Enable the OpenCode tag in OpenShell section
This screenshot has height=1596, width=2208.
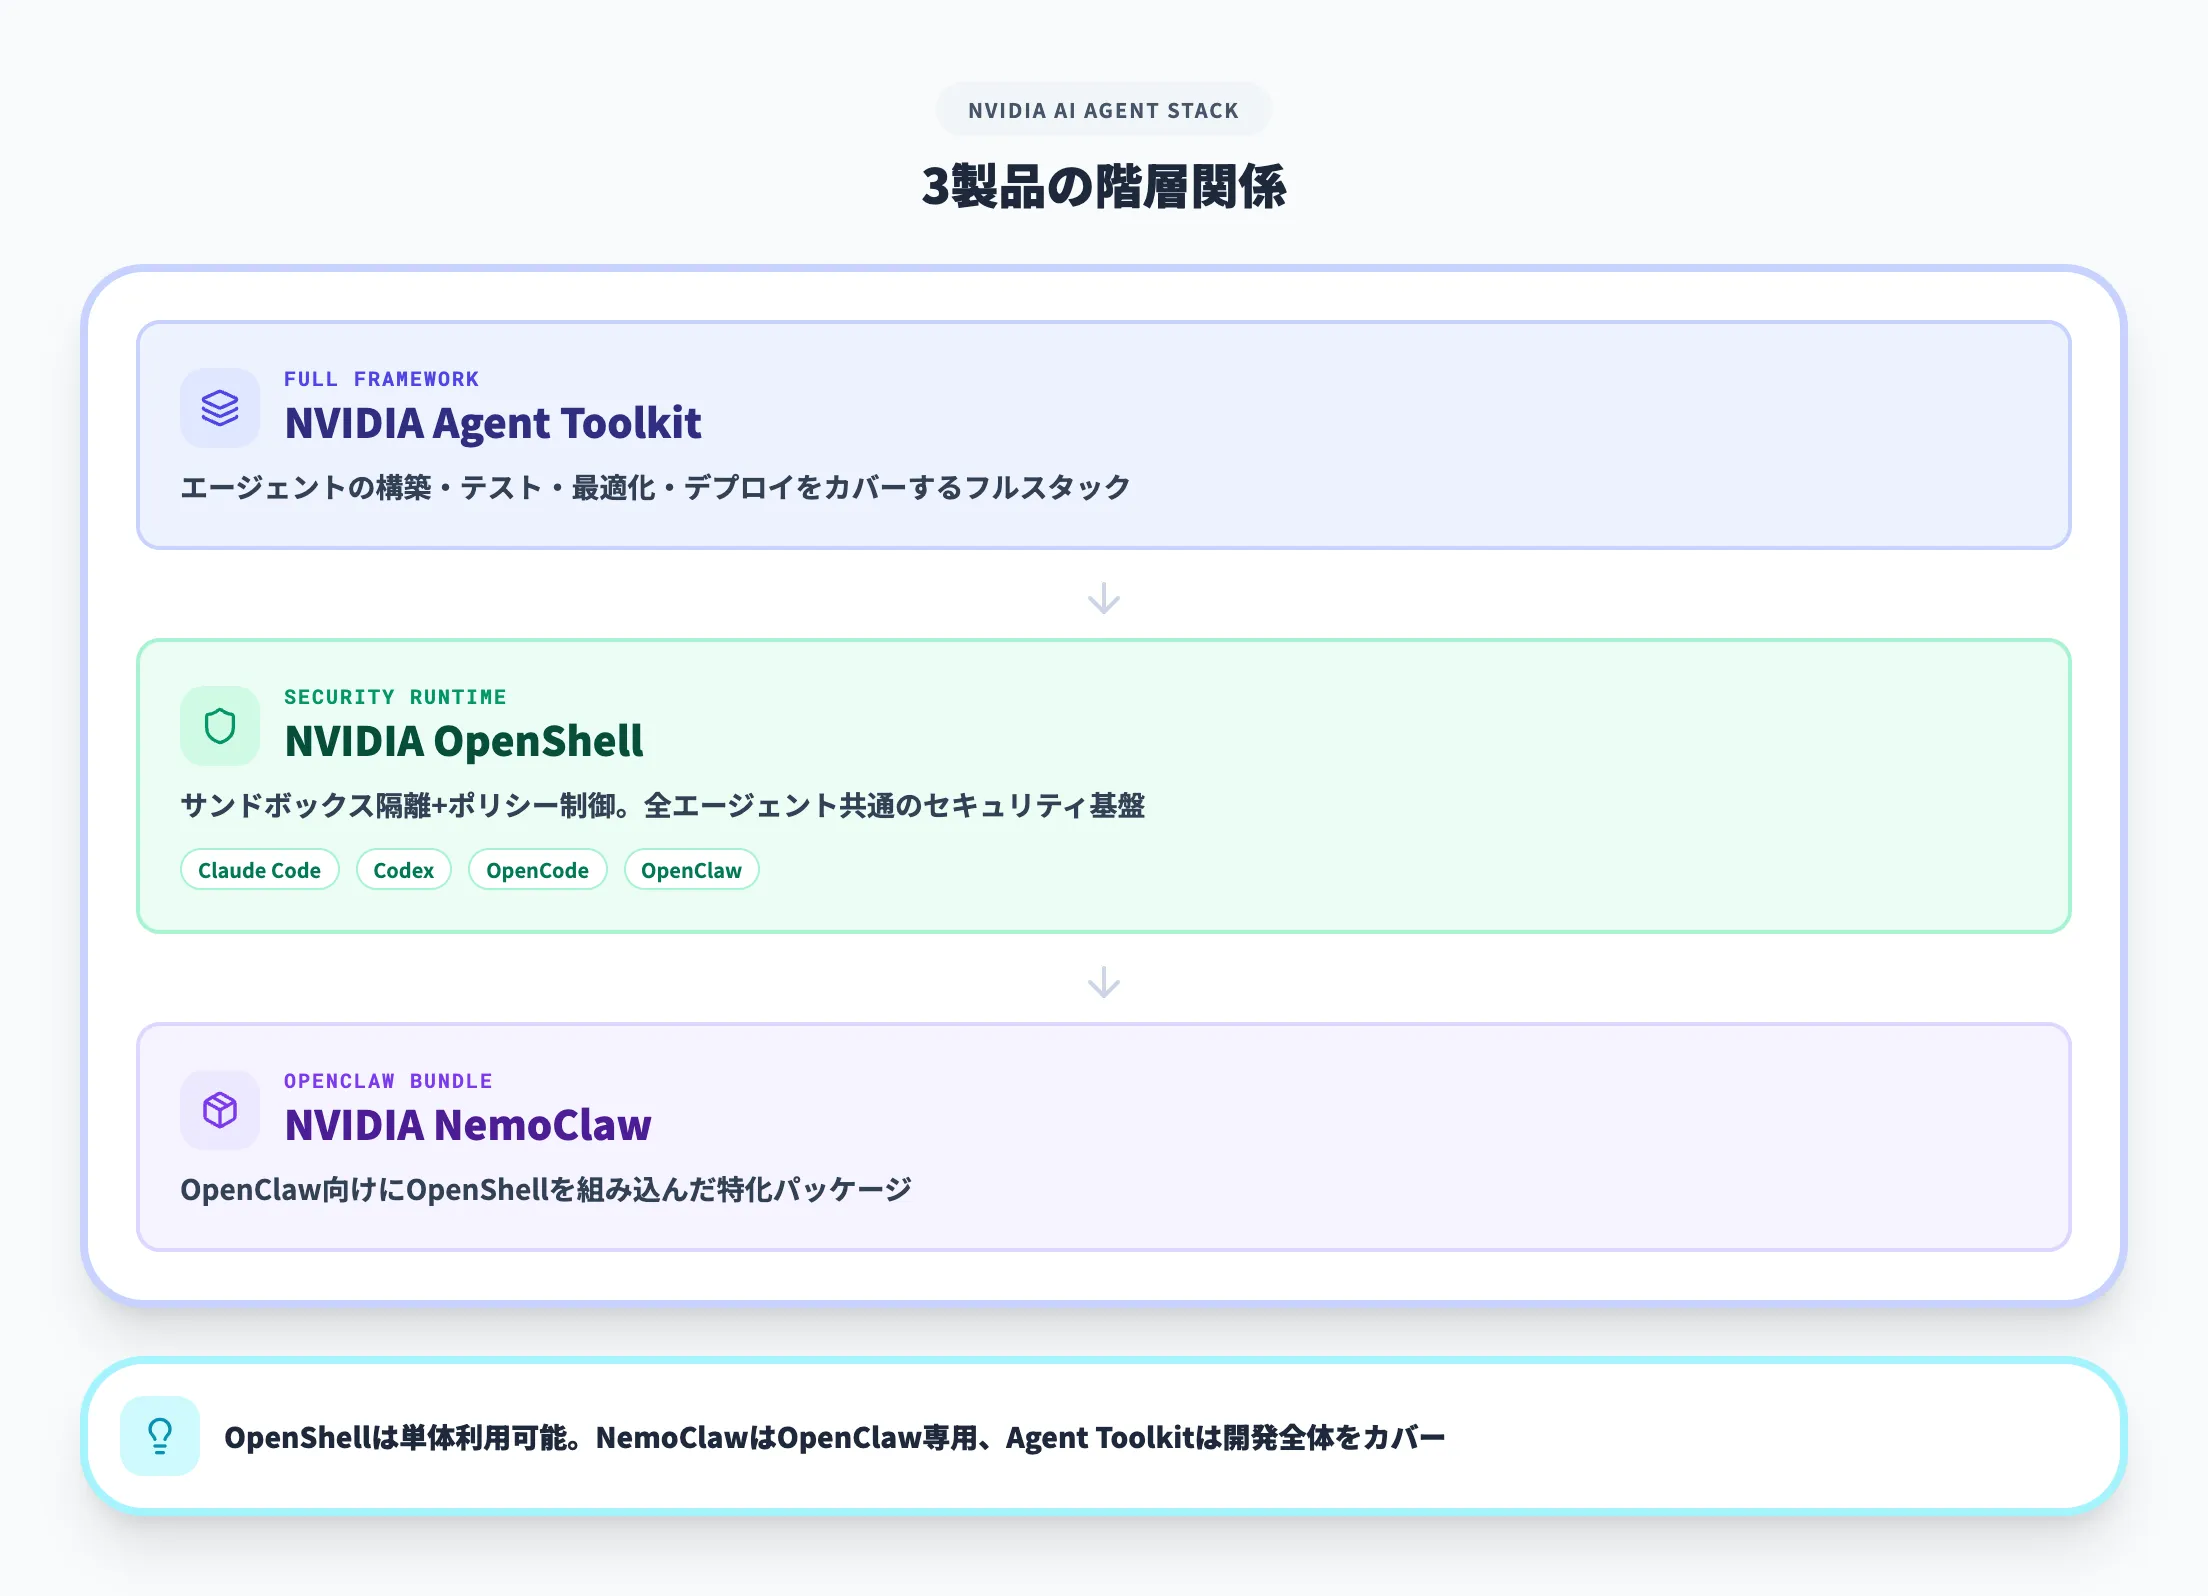pyautogui.click(x=537, y=869)
